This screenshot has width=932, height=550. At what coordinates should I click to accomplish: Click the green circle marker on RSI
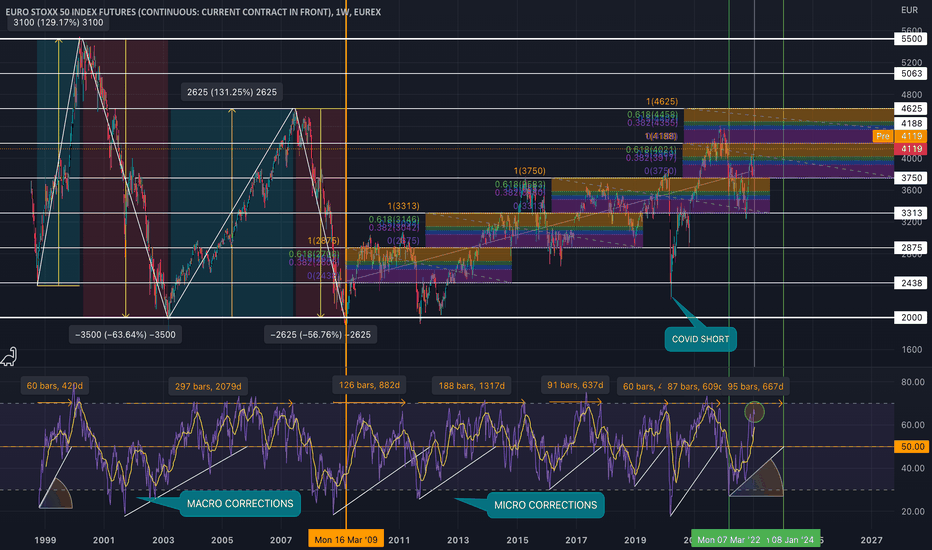coord(754,411)
